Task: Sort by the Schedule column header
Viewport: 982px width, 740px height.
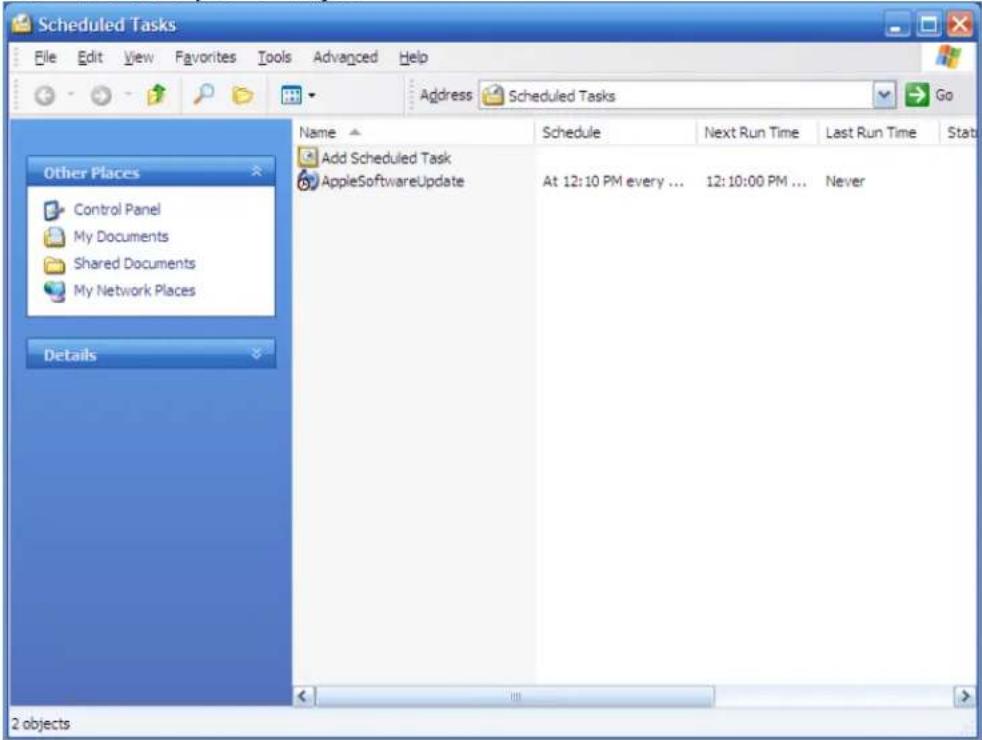Action: point(615,133)
